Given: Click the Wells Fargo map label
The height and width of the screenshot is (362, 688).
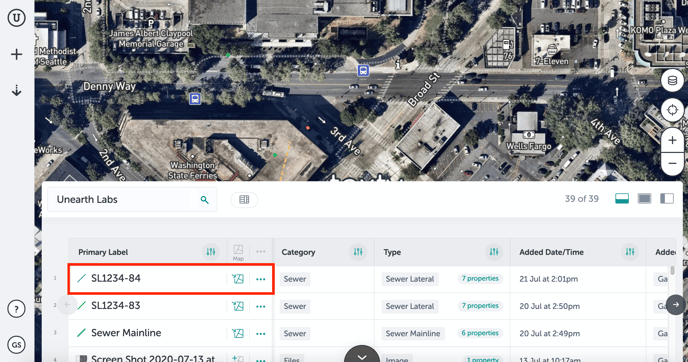Looking at the screenshot, I should tap(529, 146).
